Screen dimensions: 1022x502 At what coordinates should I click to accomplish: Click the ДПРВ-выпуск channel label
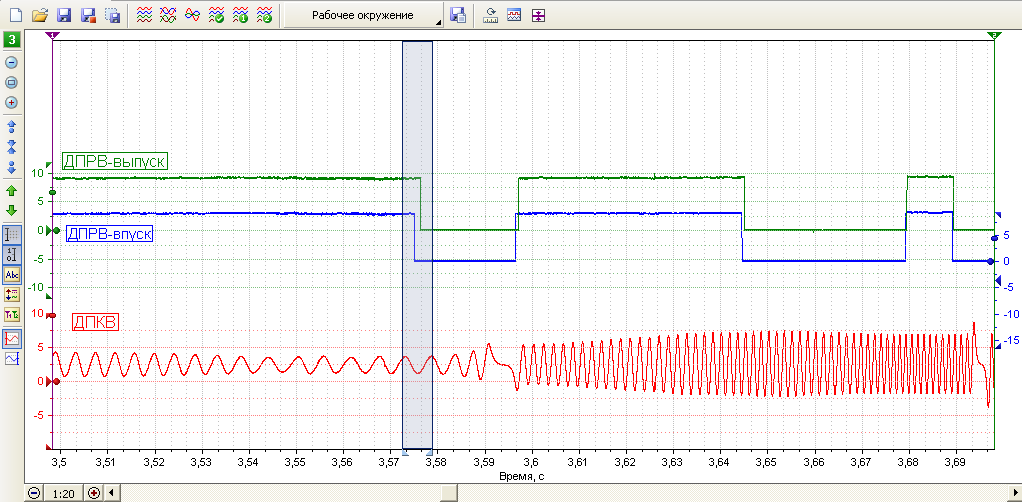pos(115,161)
